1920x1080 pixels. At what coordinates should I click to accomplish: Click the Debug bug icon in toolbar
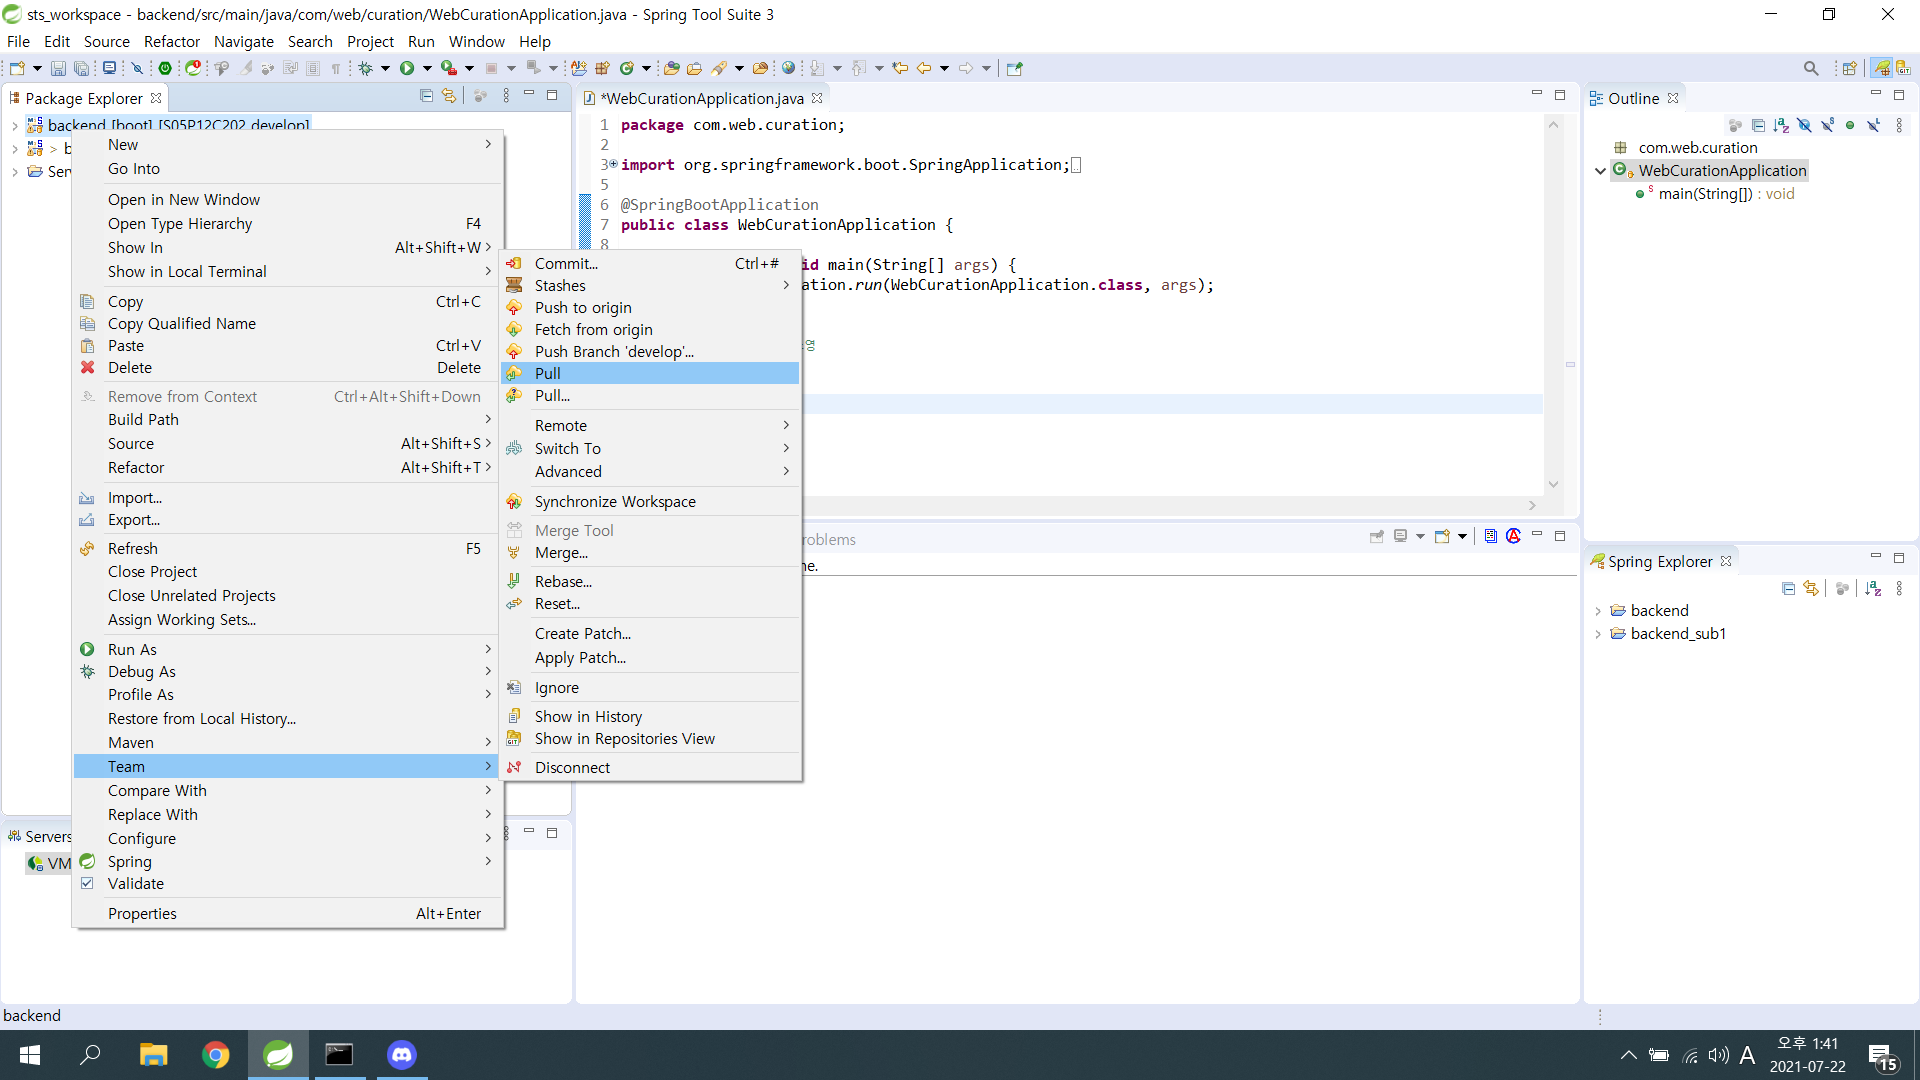(366, 68)
